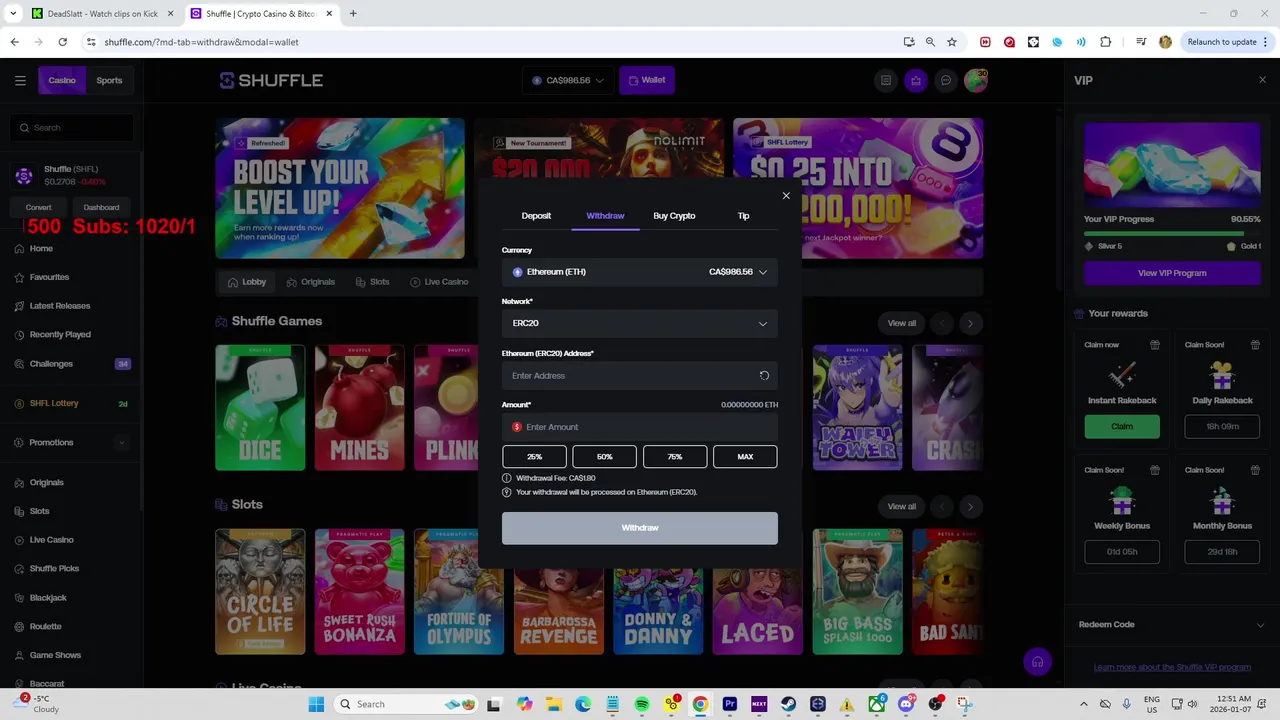Image resolution: width=1280 pixels, height=720 pixels.
Task: Click the grey Withdraw submit button
Action: pyautogui.click(x=640, y=528)
